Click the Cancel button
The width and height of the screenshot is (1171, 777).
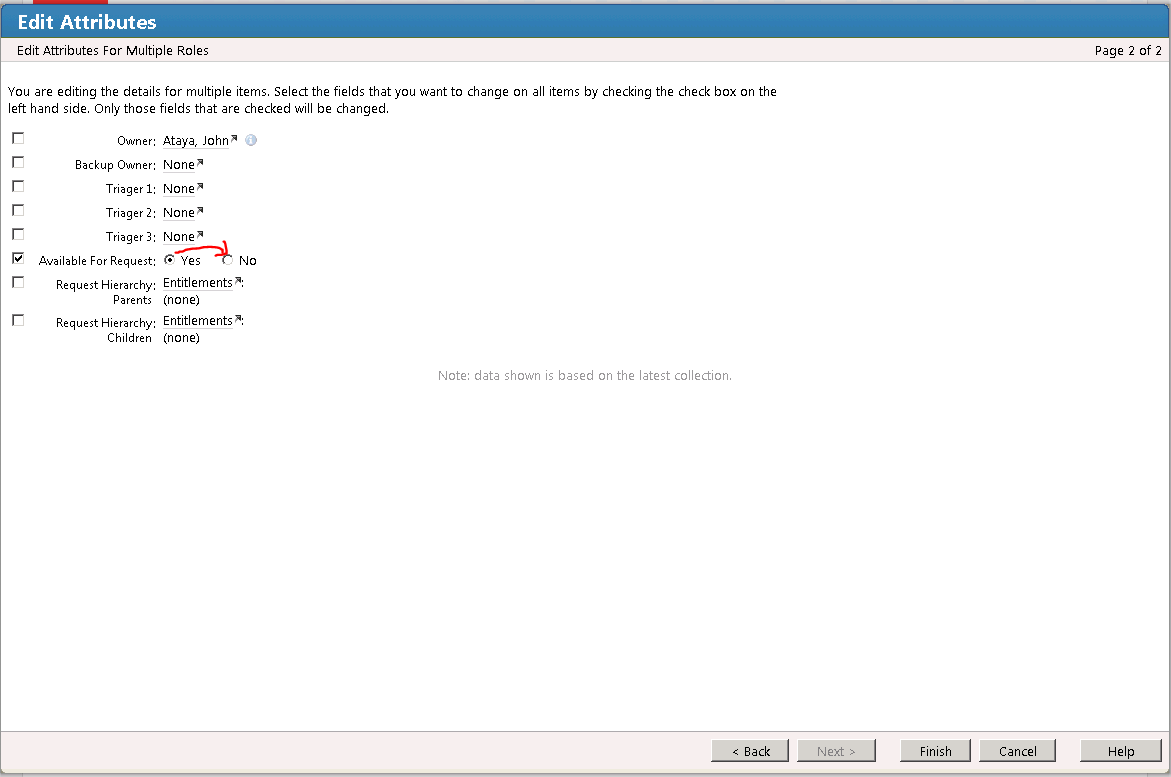1017,751
